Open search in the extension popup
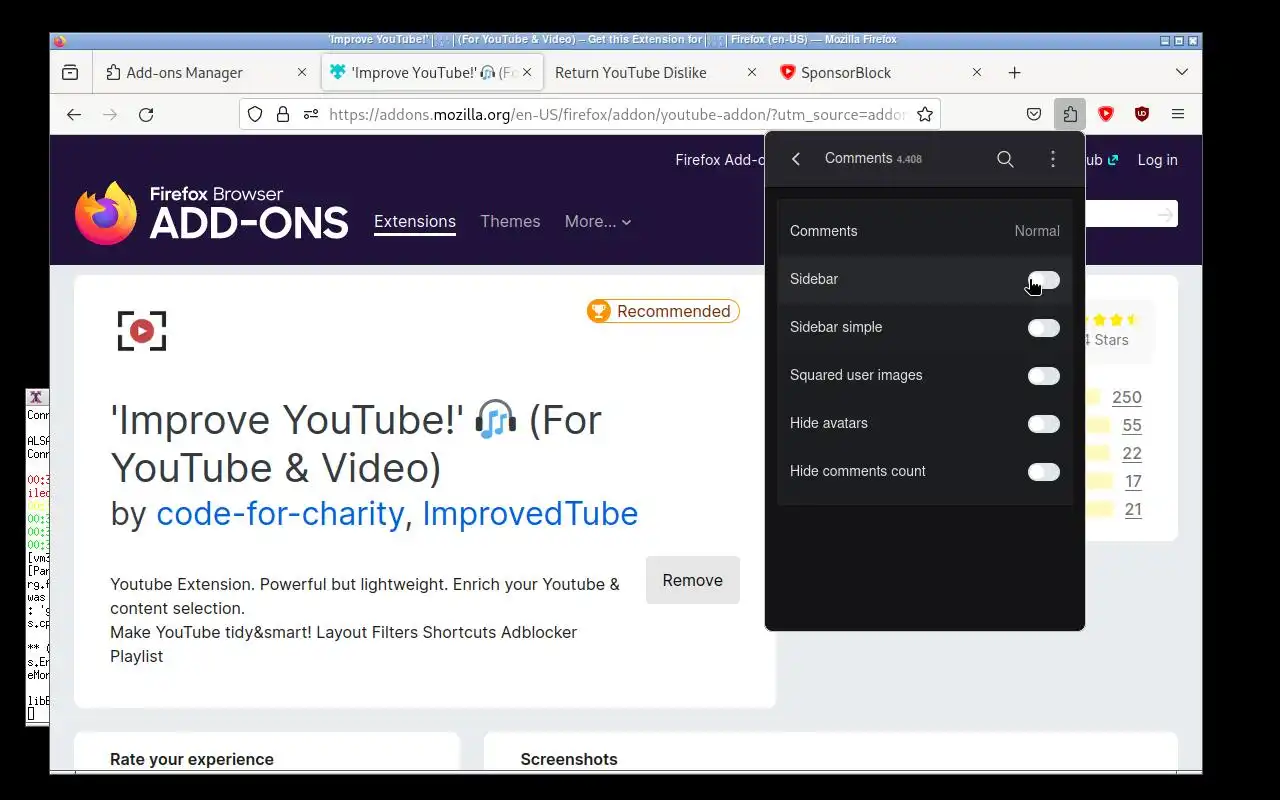The height and width of the screenshot is (800, 1280). pos(1005,159)
